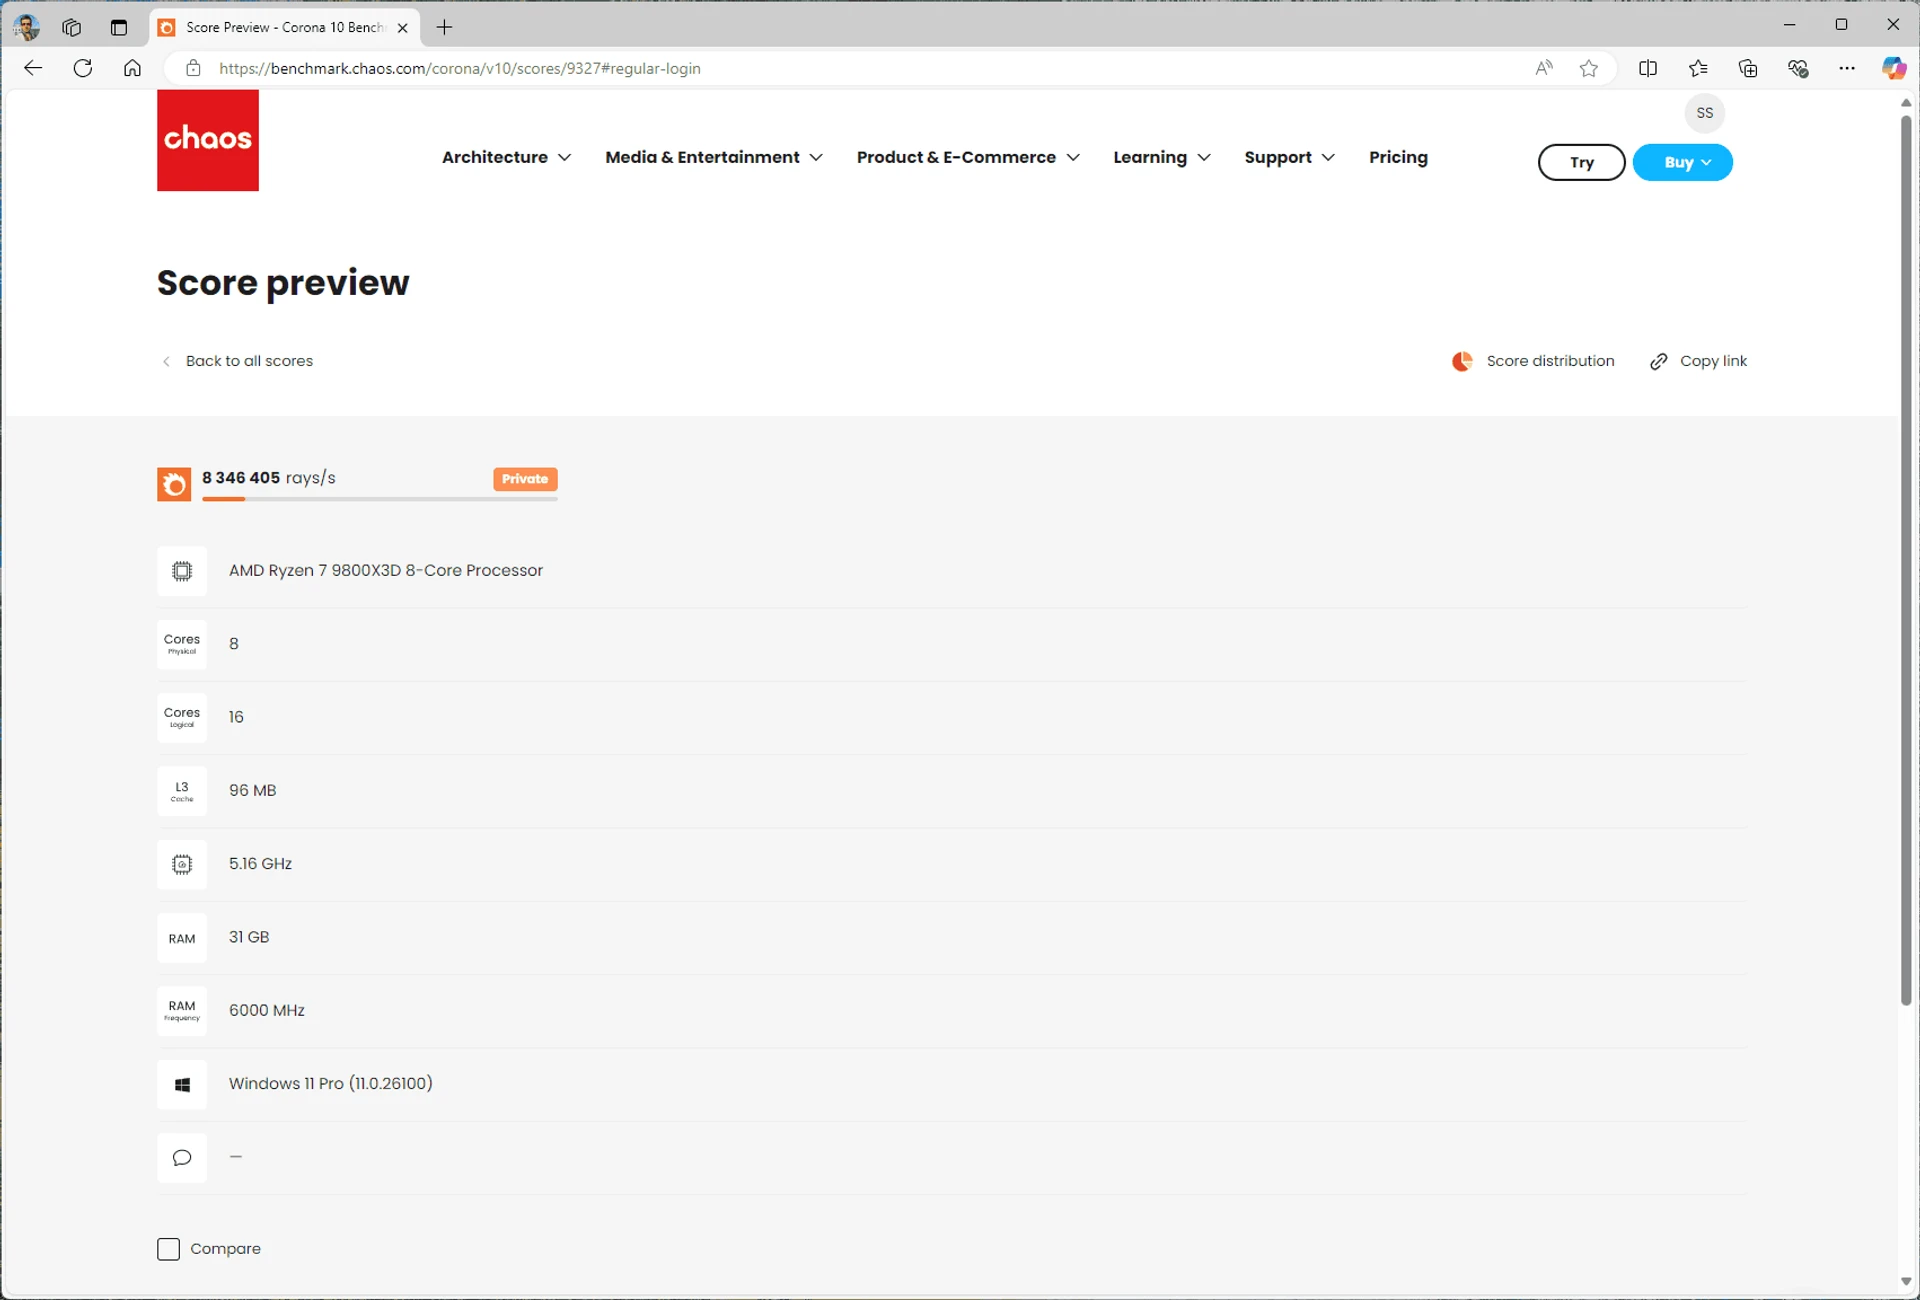The height and width of the screenshot is (1300, 1920).
Task: Click 'AMD Ryzen 7 9800X3D 8-Core Processor'
Action: tap(386, 570)
